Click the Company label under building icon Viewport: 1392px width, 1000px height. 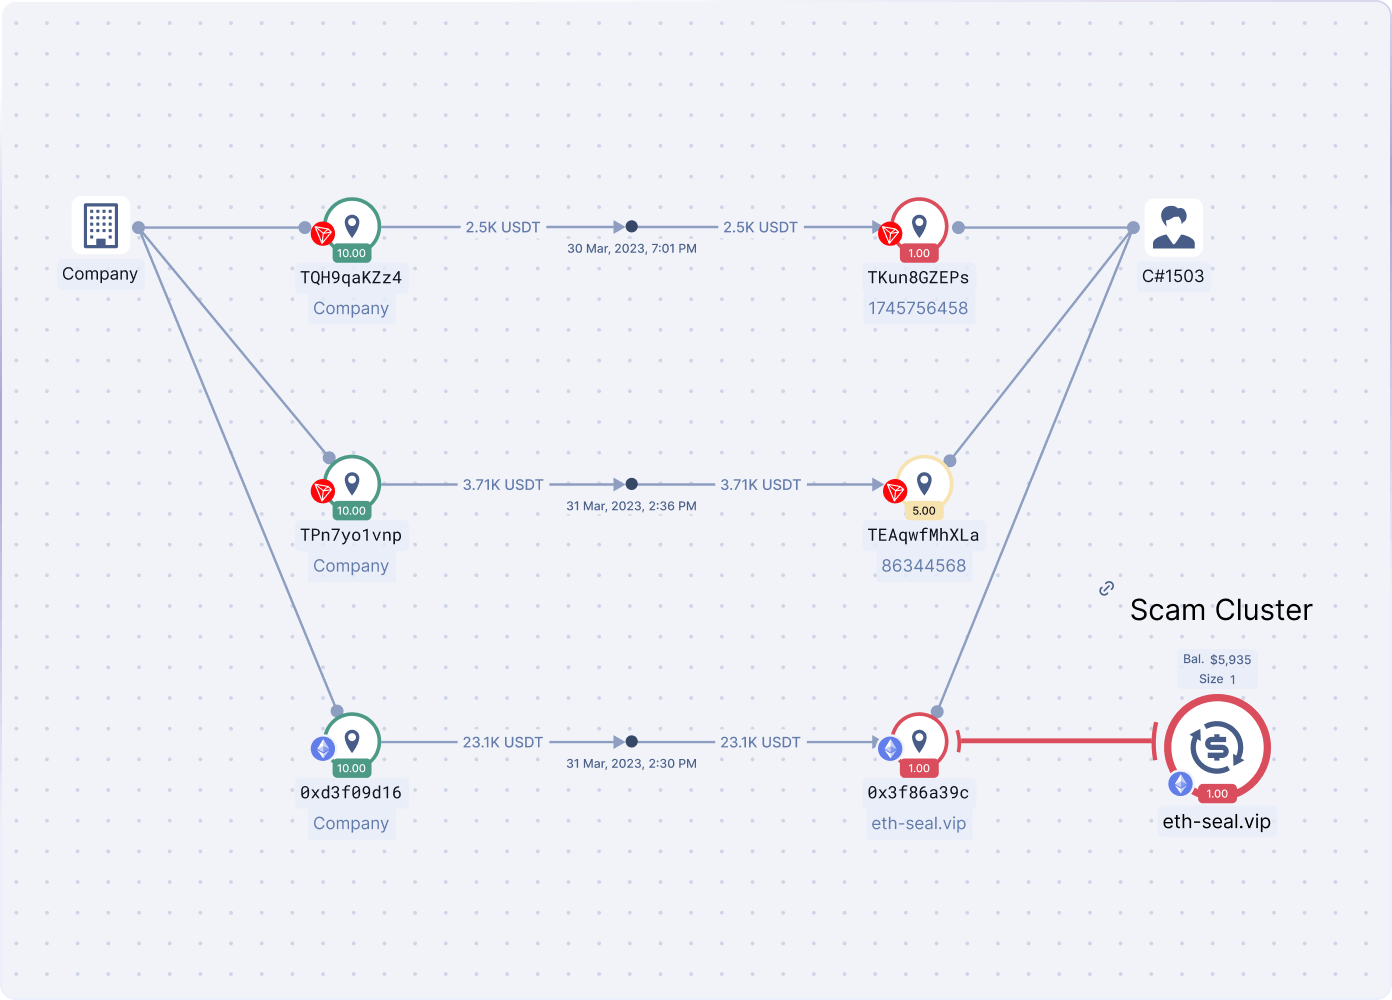[100, 274]
